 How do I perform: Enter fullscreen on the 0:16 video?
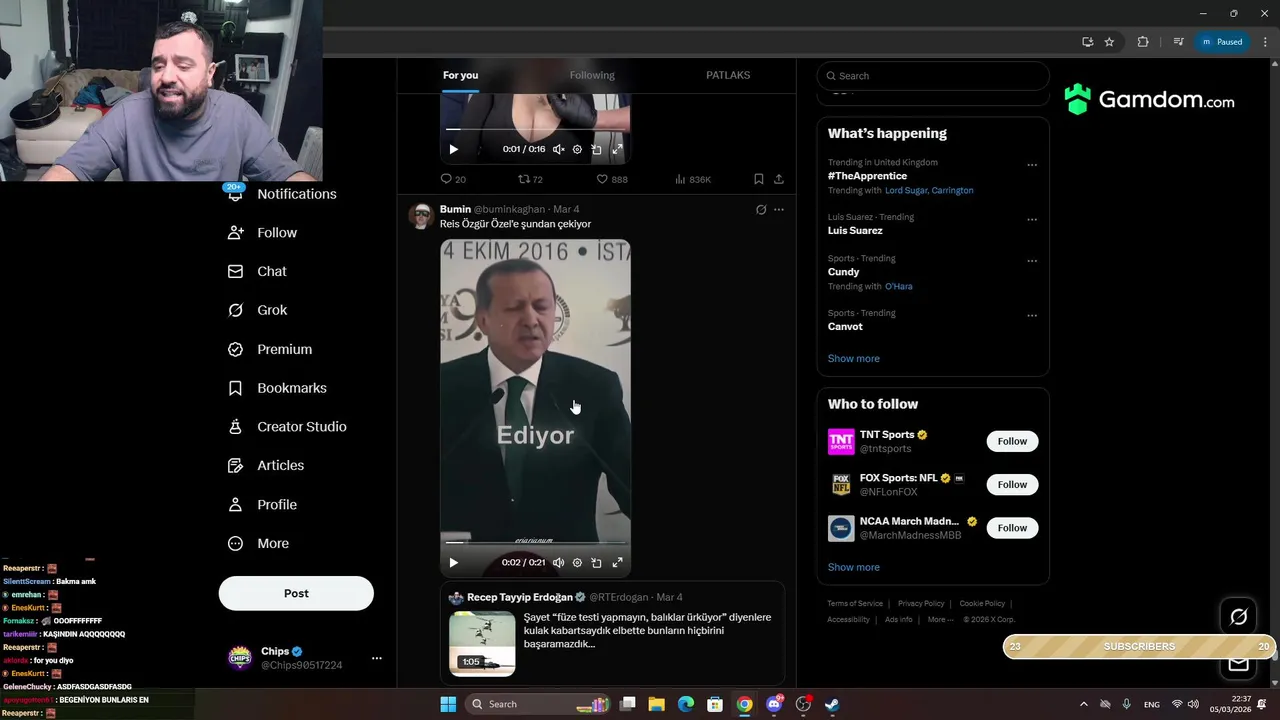coord(617,149)
